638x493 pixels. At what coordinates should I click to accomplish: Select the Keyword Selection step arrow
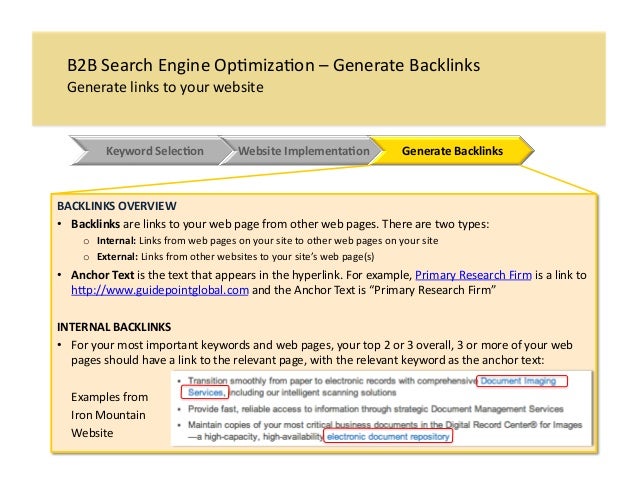pyautogui.click(x=151, y=151)
